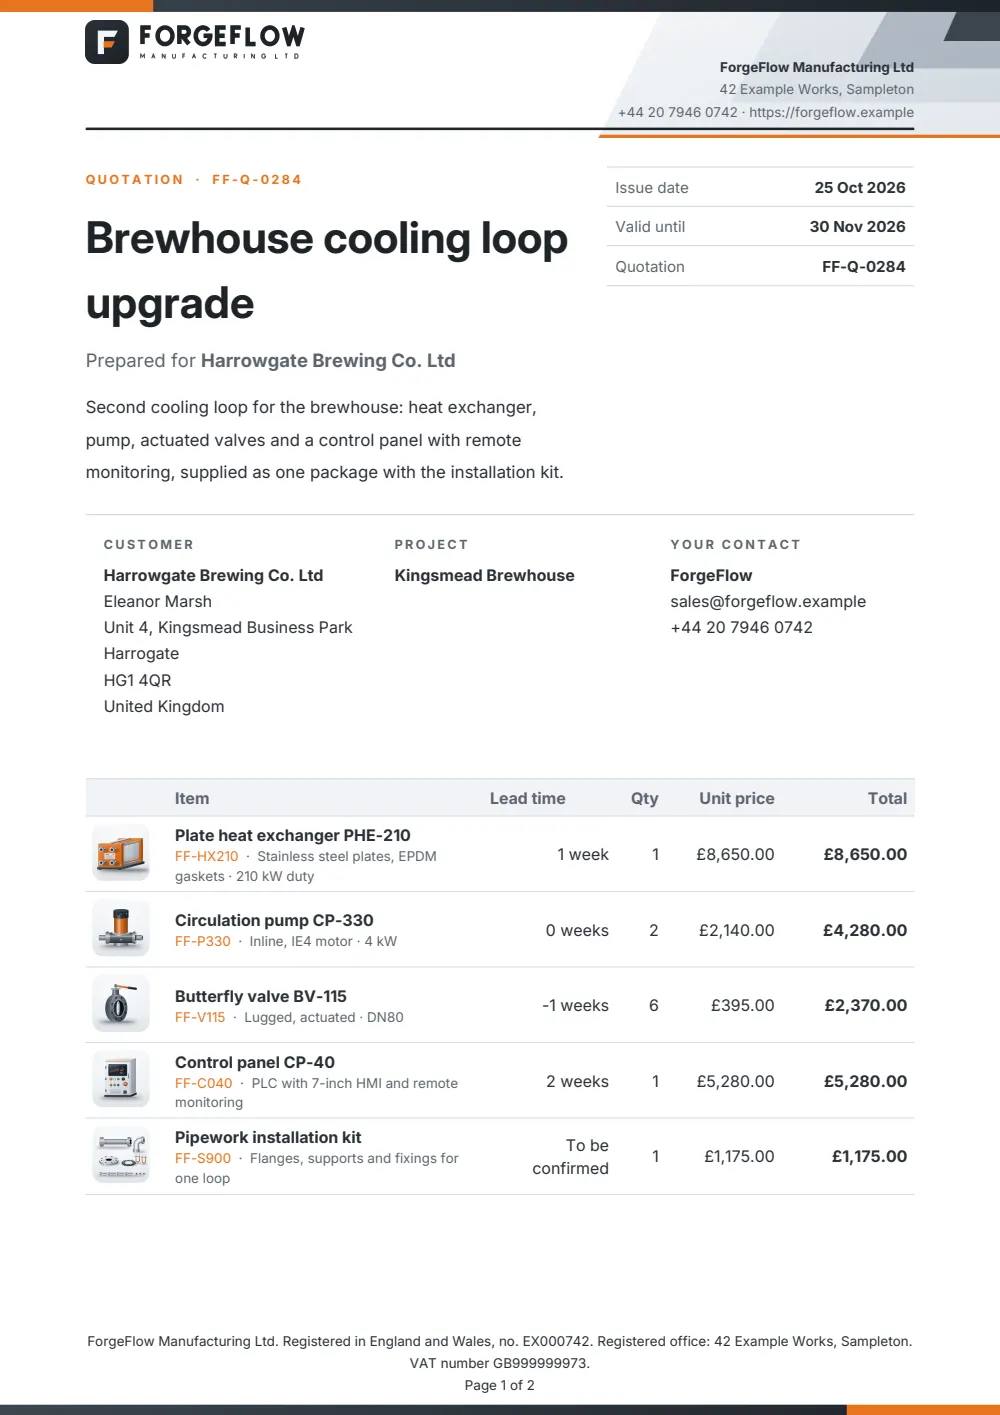The height and width of the screenshot is (1415, 1000).
Task: Click Plate heat exchanger PHE-210 item name
Action: (x=293, y=835)
